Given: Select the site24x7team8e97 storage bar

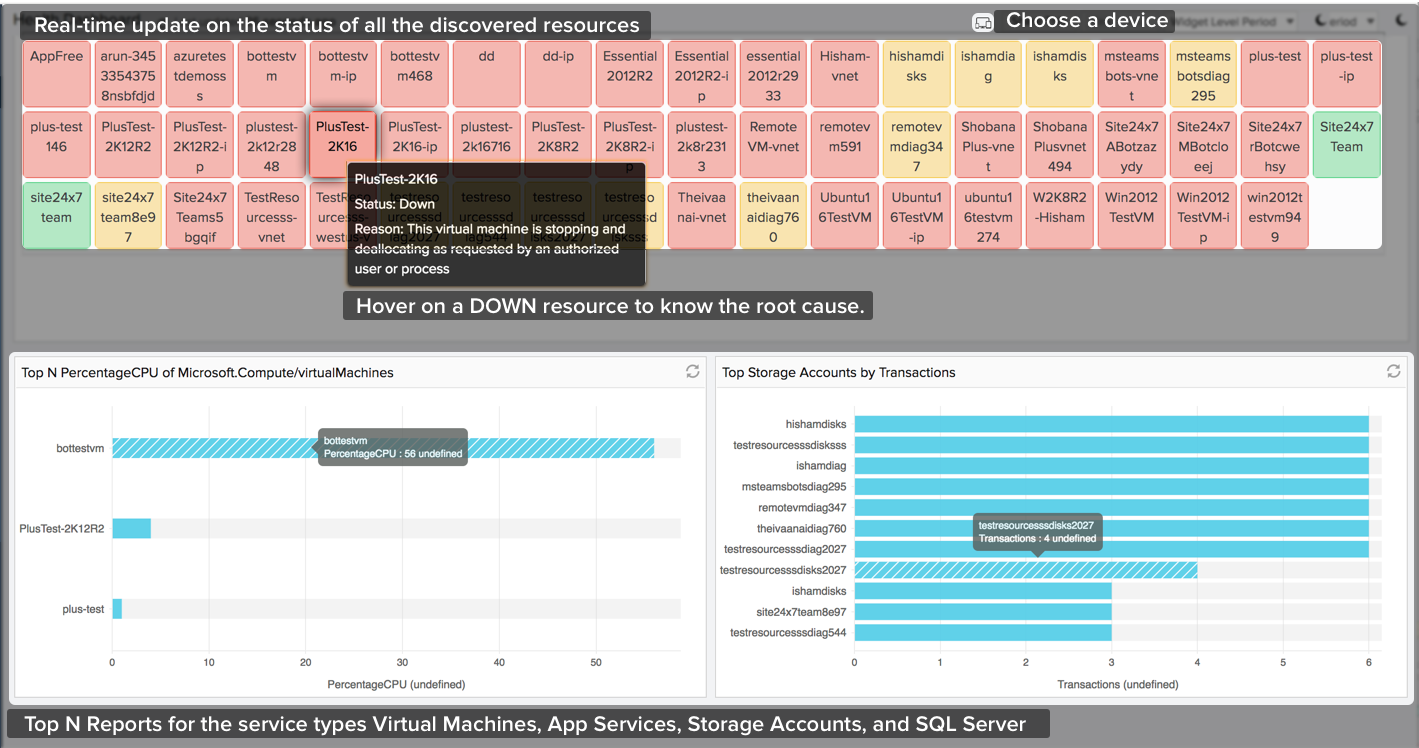Looking at the screenshot, I should click(x=982, y=611).
